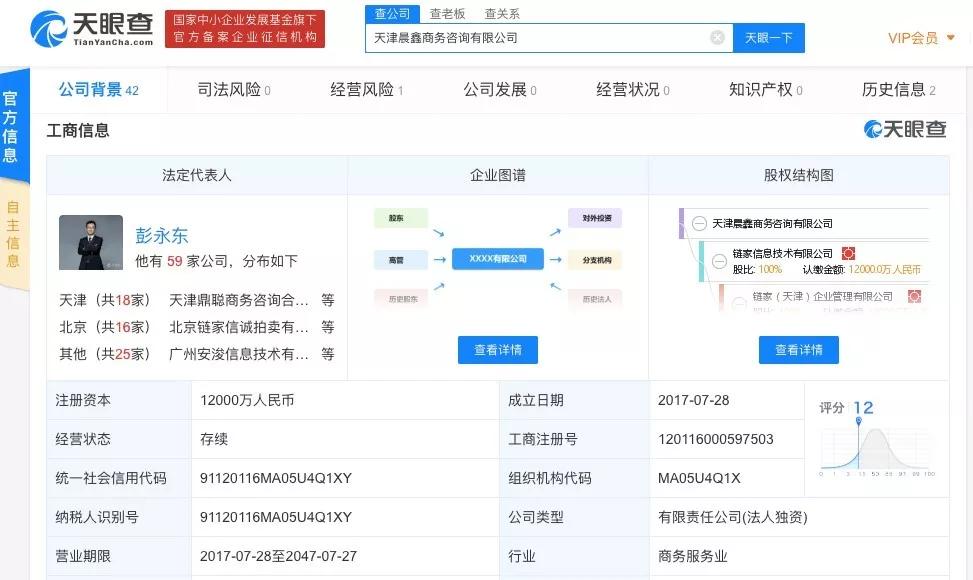Click the 商务服务业 industry value
Screen dimensions: 973x580
click(693, 556)
